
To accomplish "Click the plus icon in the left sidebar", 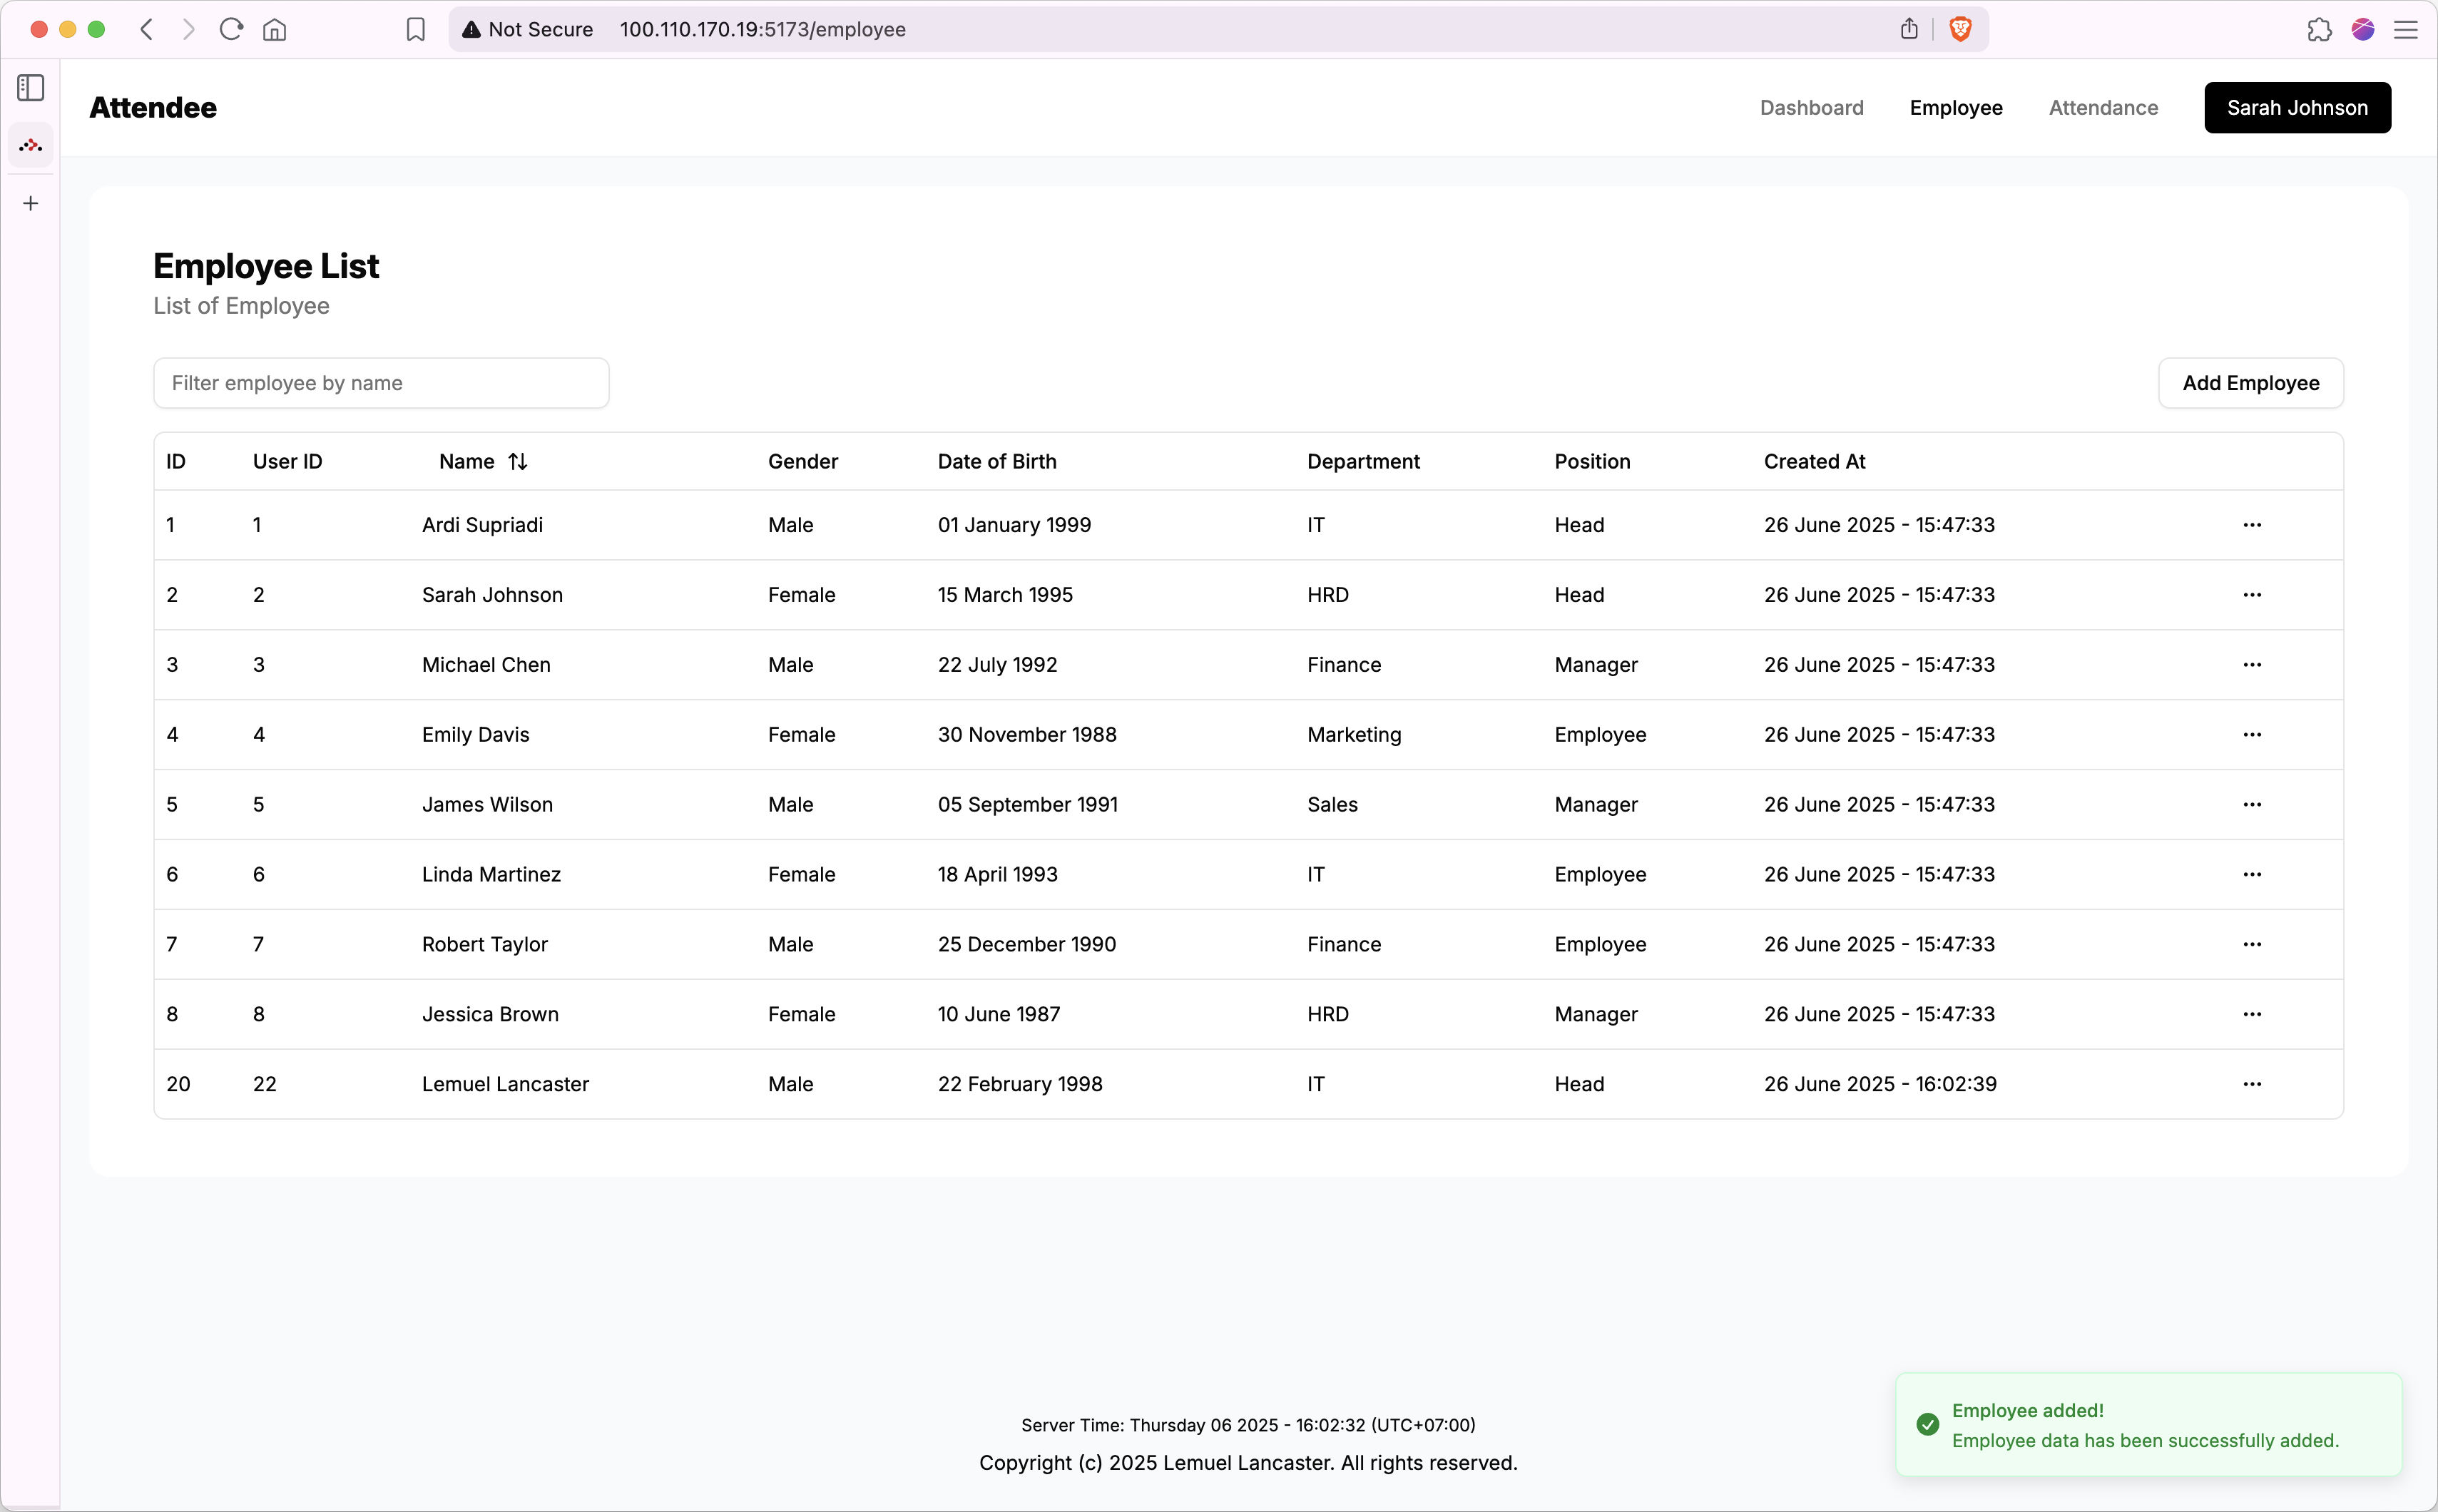I will [x=30, y=203].
